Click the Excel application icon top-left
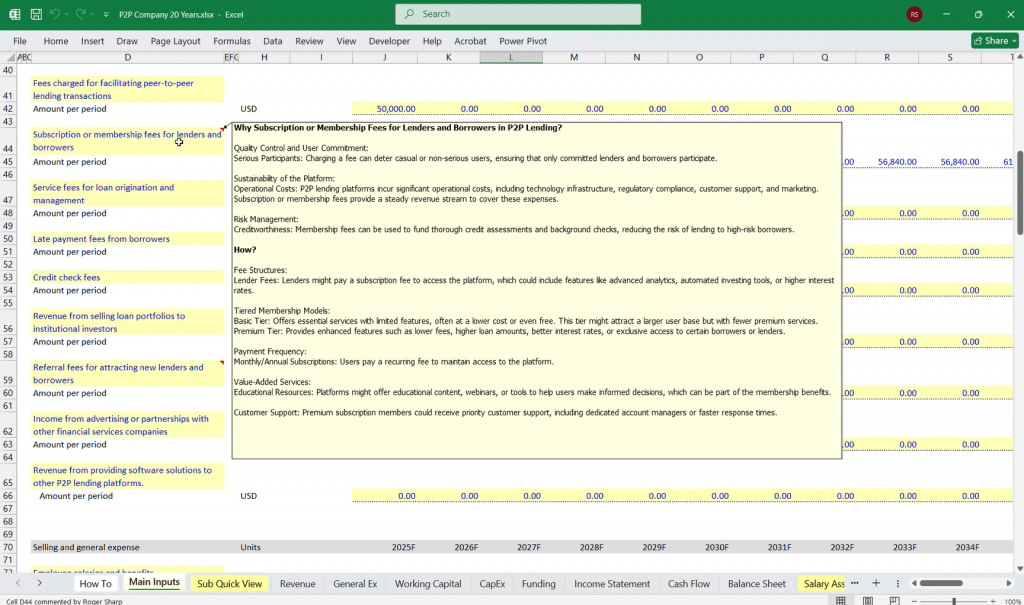1024x605 pixels. coord(15,14)
